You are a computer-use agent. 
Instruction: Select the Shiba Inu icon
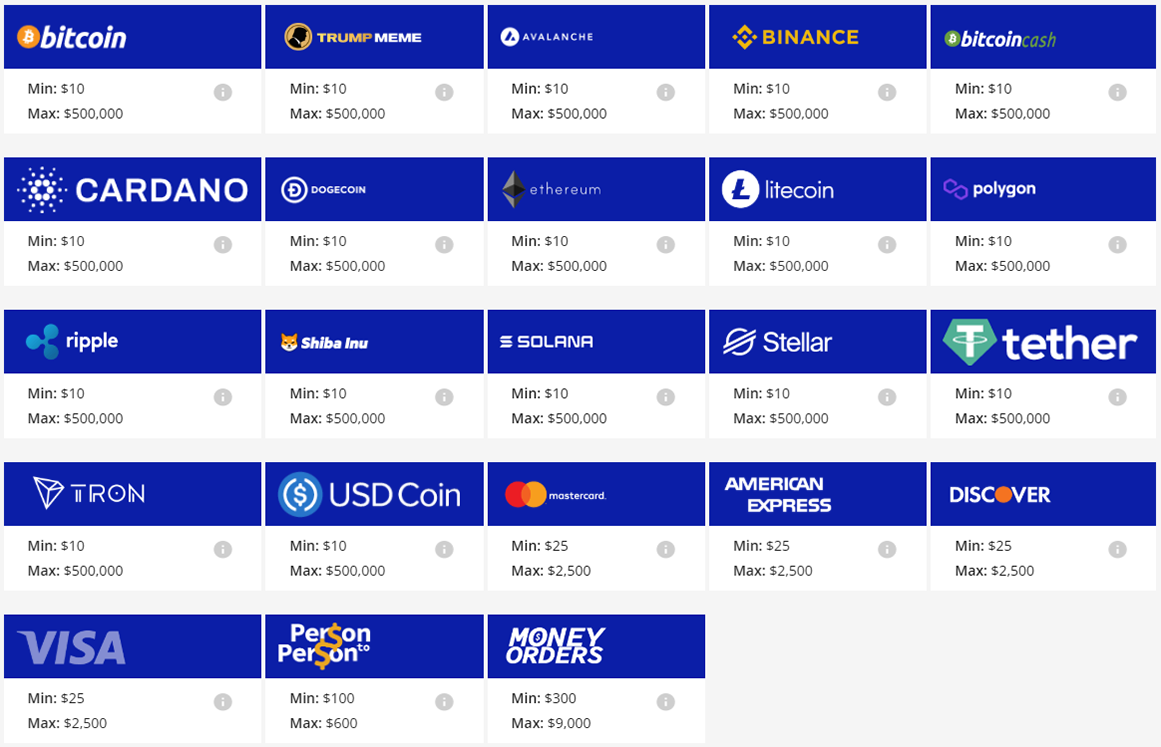pos(287,340)
